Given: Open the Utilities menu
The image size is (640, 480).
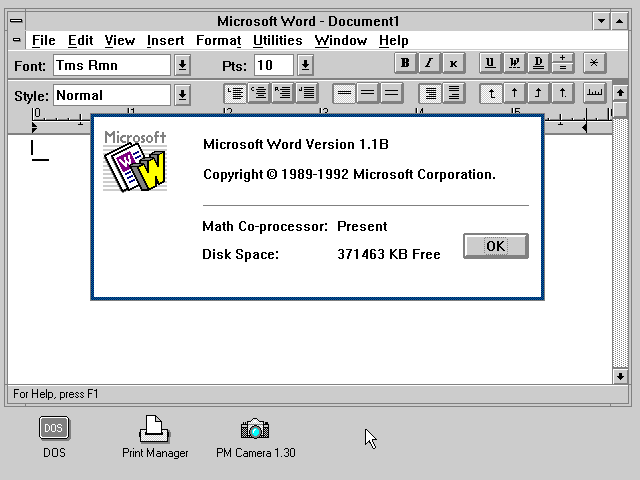Looking at the screenshot, I should pos(278,40).
